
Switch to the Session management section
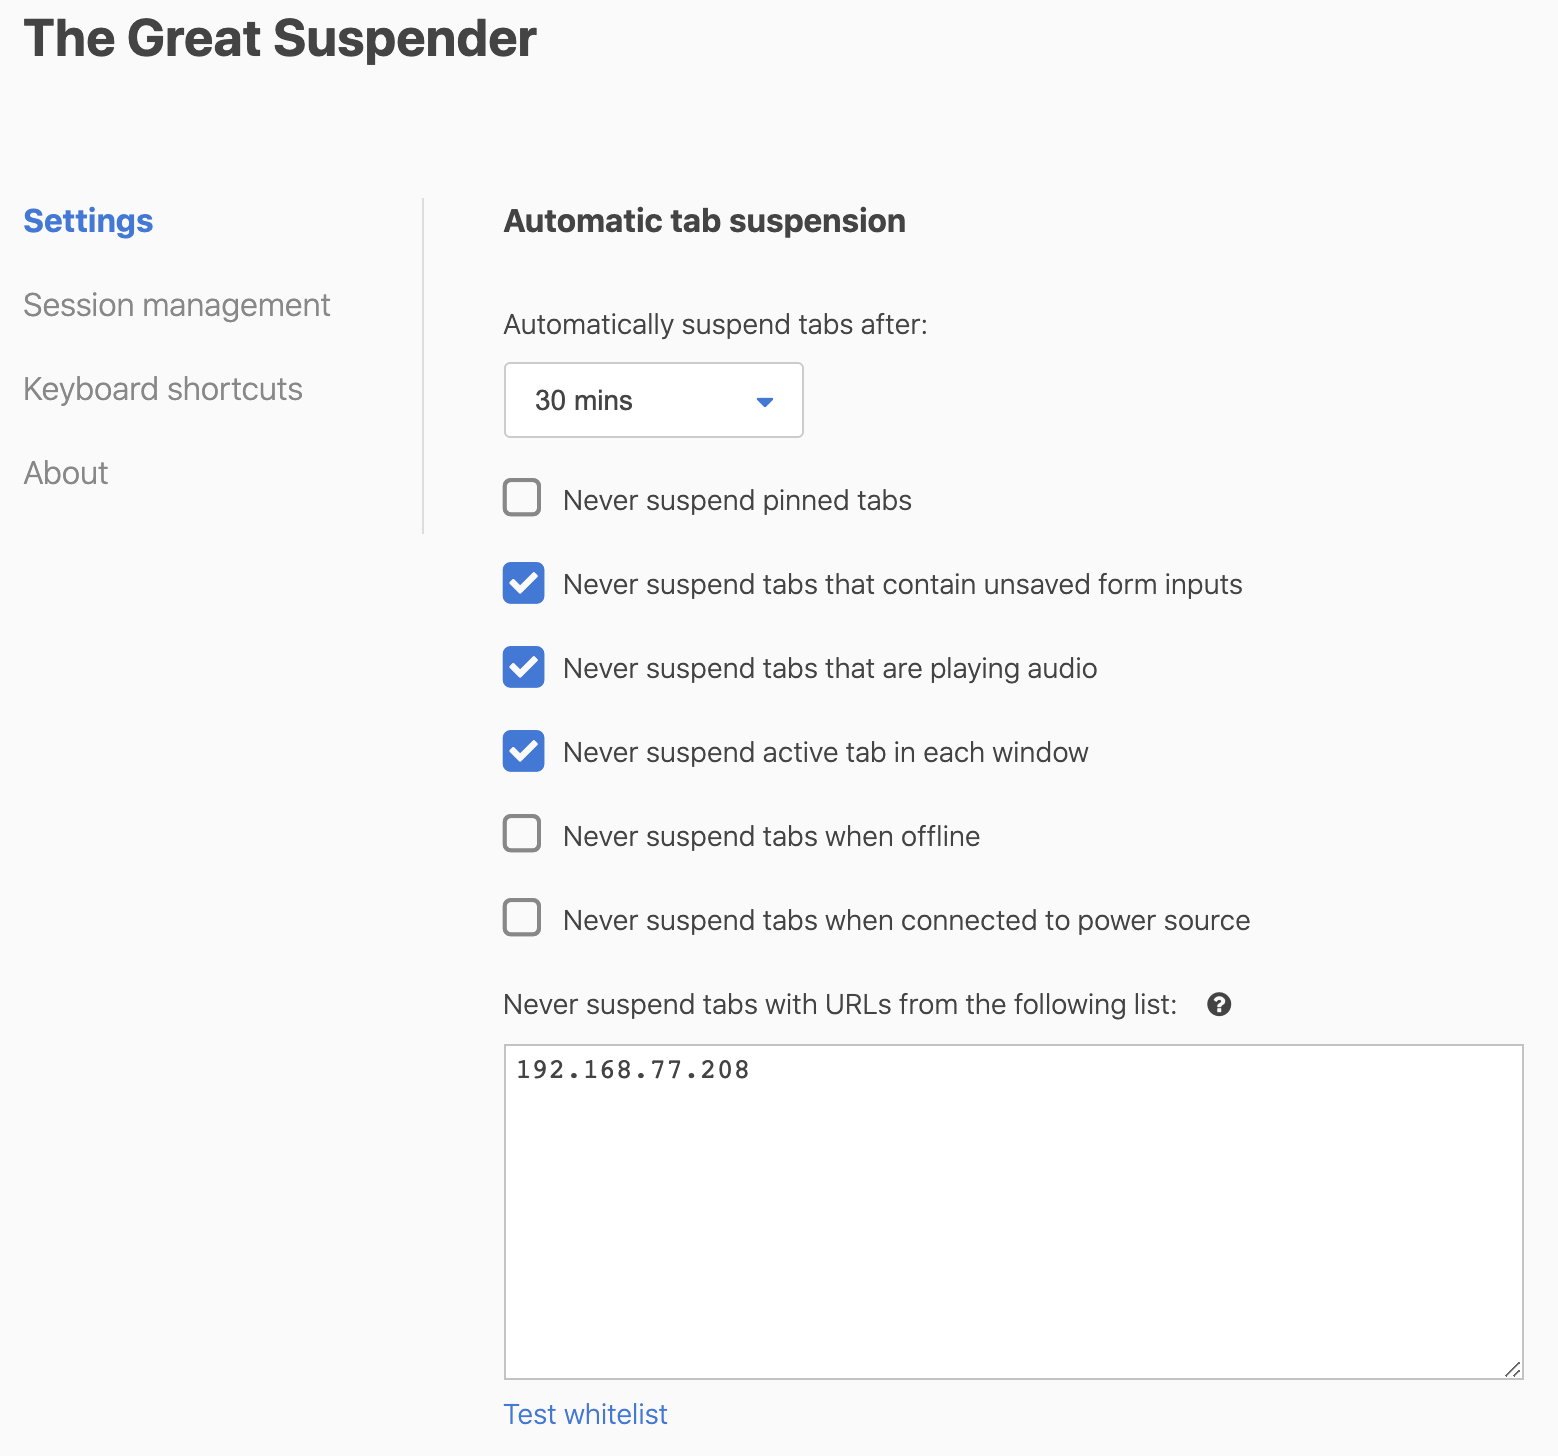point(176,305)
